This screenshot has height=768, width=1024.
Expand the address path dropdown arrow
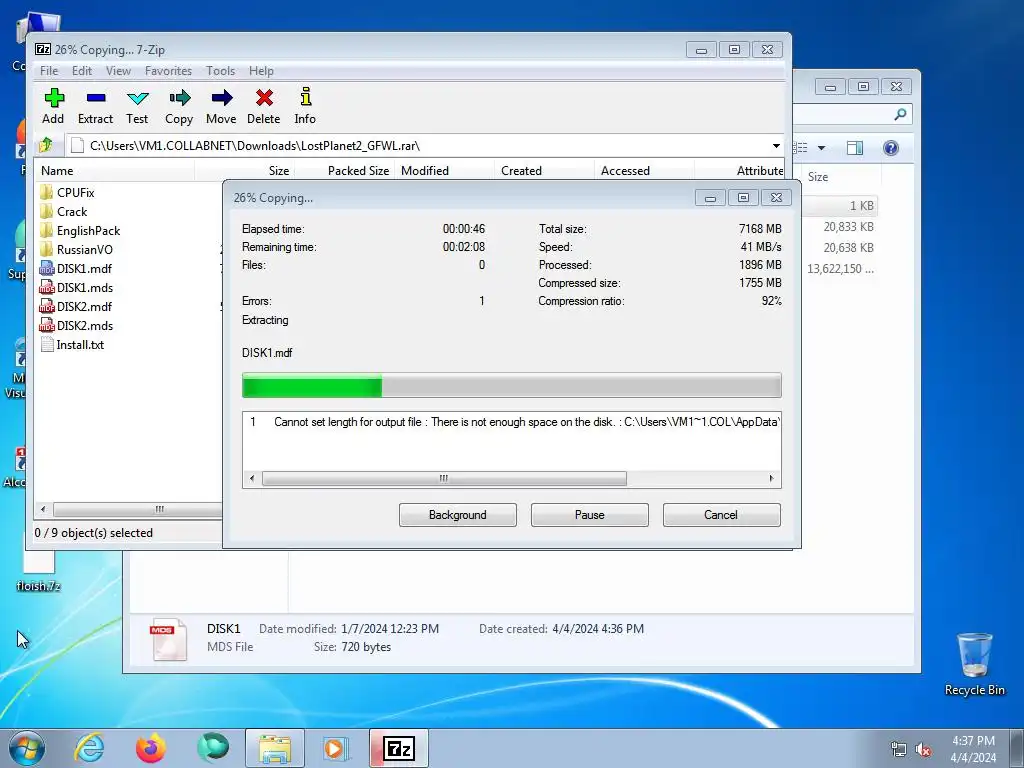[776, 146]
